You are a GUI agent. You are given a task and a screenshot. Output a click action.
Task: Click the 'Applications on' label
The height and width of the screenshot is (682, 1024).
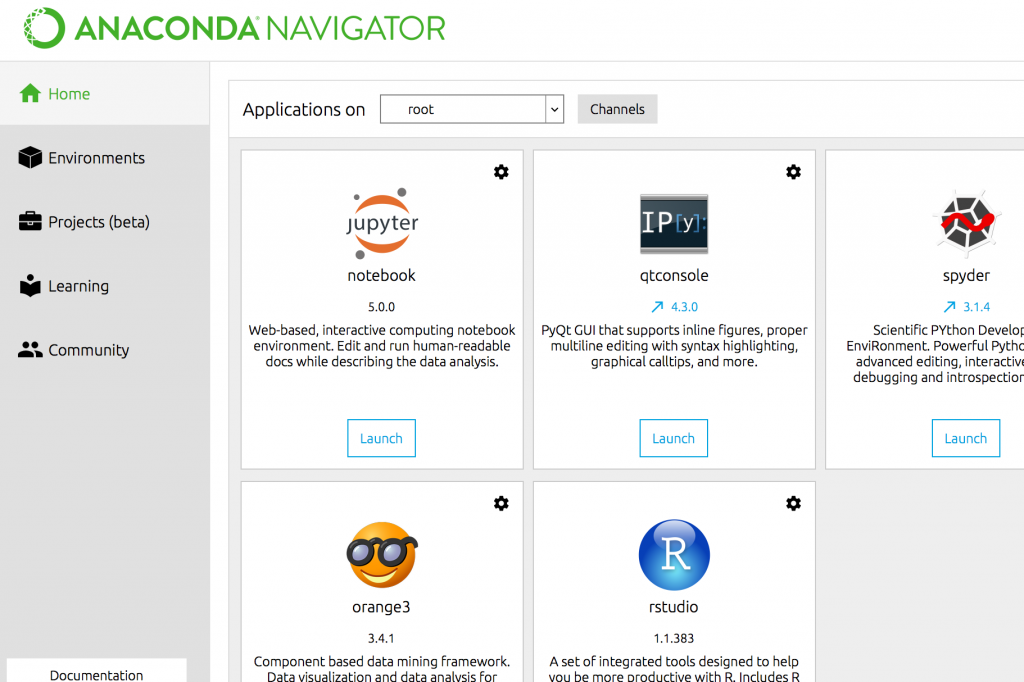(x=304, y=109)
